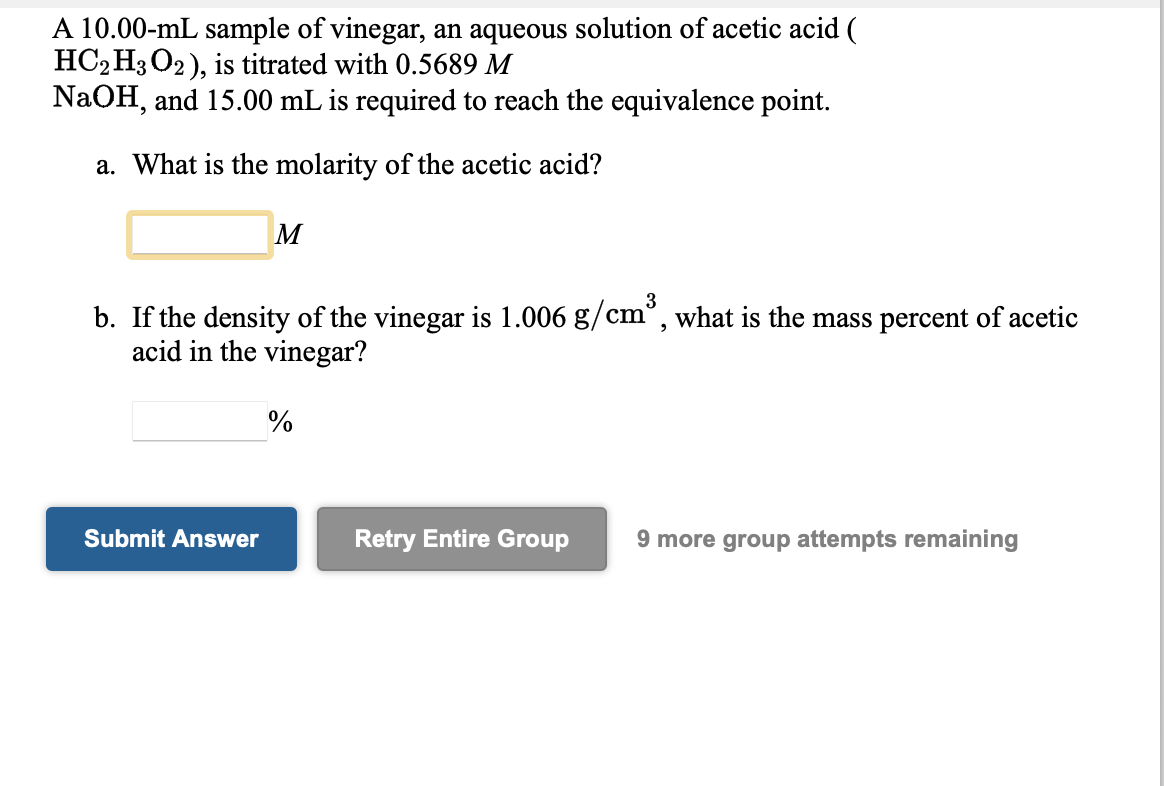Click Retry Entire Group button

[x=461, y=538]
